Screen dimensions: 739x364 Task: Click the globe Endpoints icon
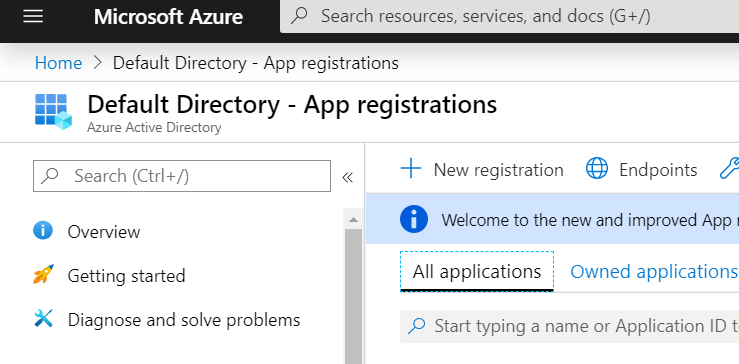597,169
